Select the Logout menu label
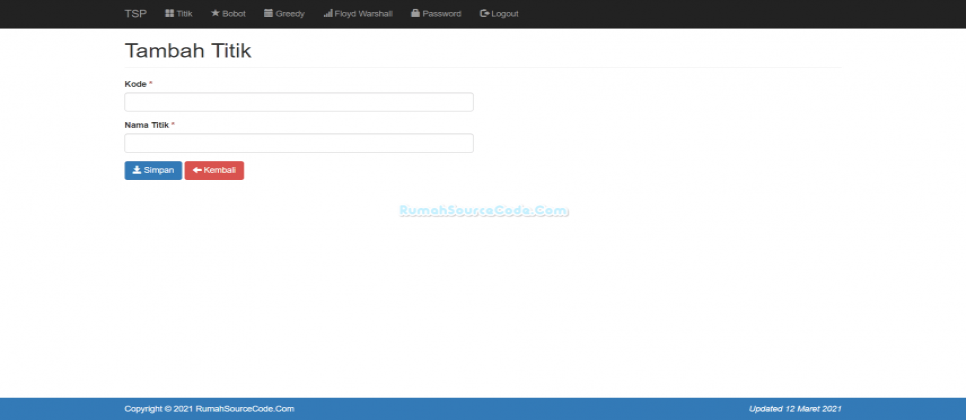The width and height of the screenshot is (966, 420). 505,14
